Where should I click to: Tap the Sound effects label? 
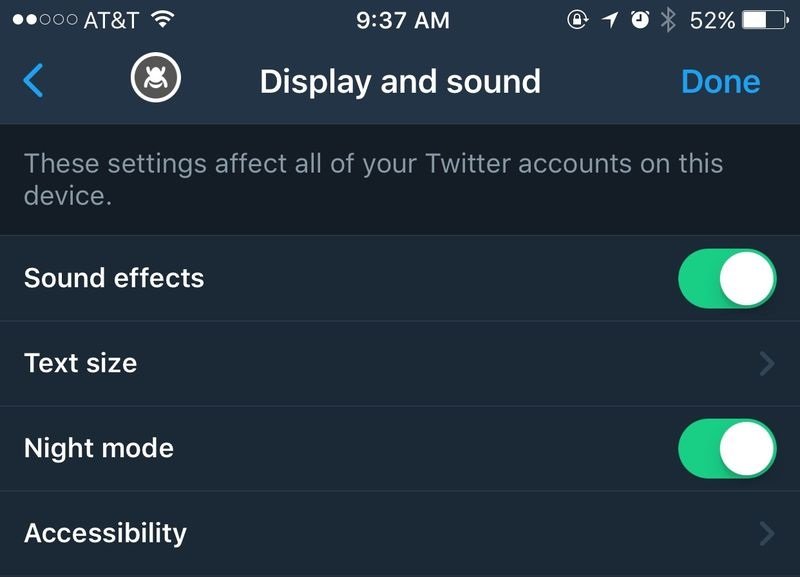[114, 278]
